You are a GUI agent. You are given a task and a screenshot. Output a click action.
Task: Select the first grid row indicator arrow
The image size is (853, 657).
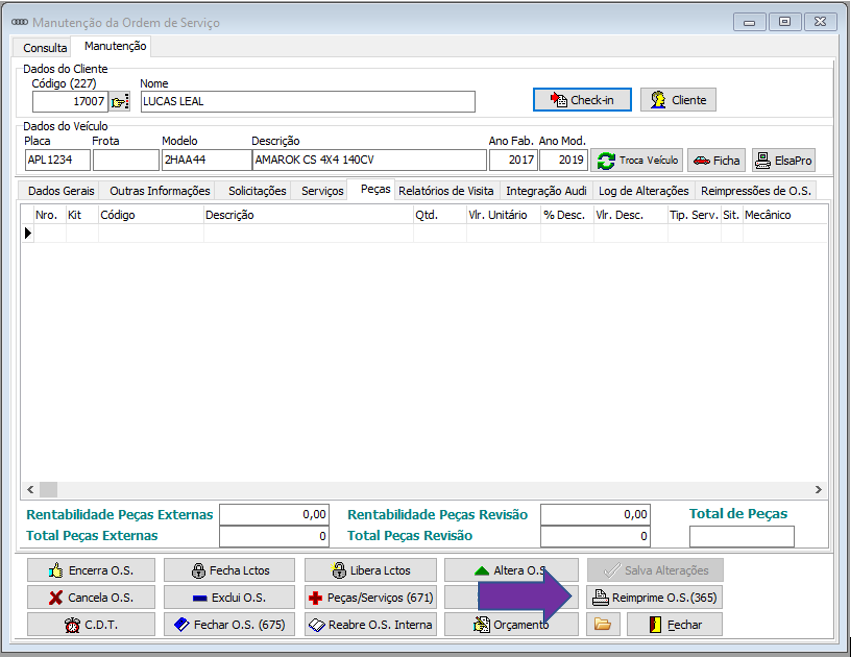point(28,233)
